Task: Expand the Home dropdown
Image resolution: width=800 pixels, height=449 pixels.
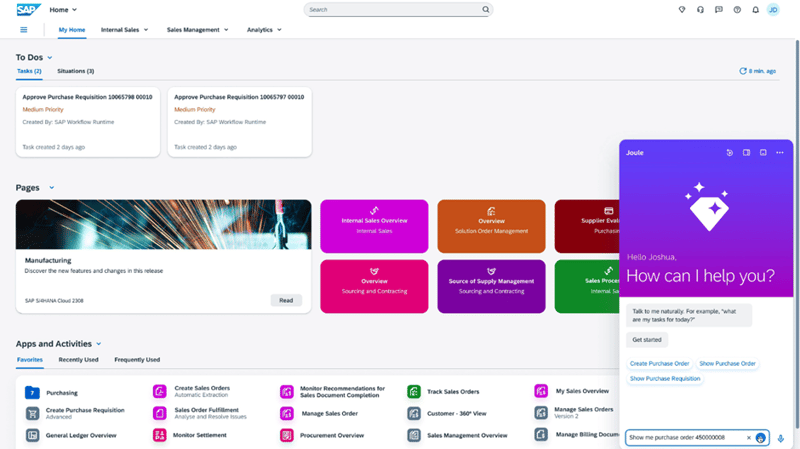Action: point(63,10)
